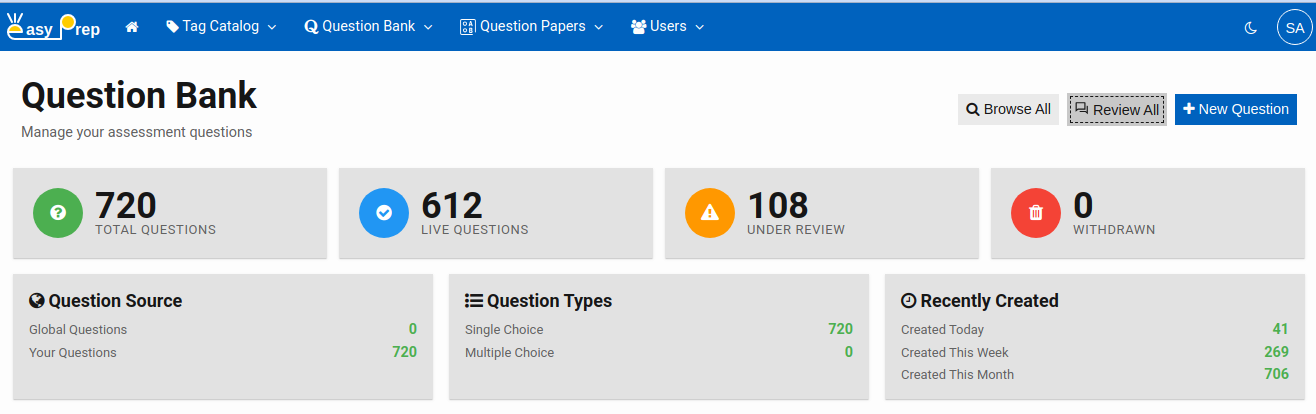Click the Created Today row label
Viewport: 1316px width, 414px height.
942,329
